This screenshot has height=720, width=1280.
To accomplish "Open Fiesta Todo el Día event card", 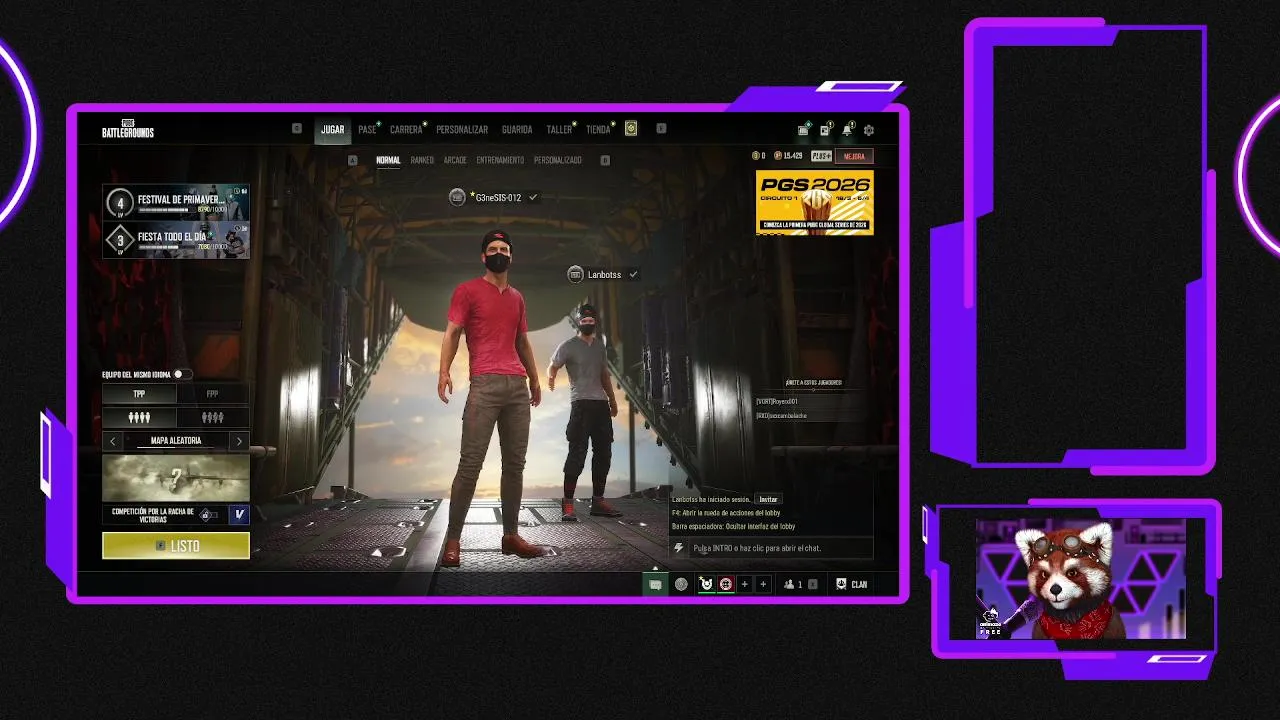I will [176, 240].
